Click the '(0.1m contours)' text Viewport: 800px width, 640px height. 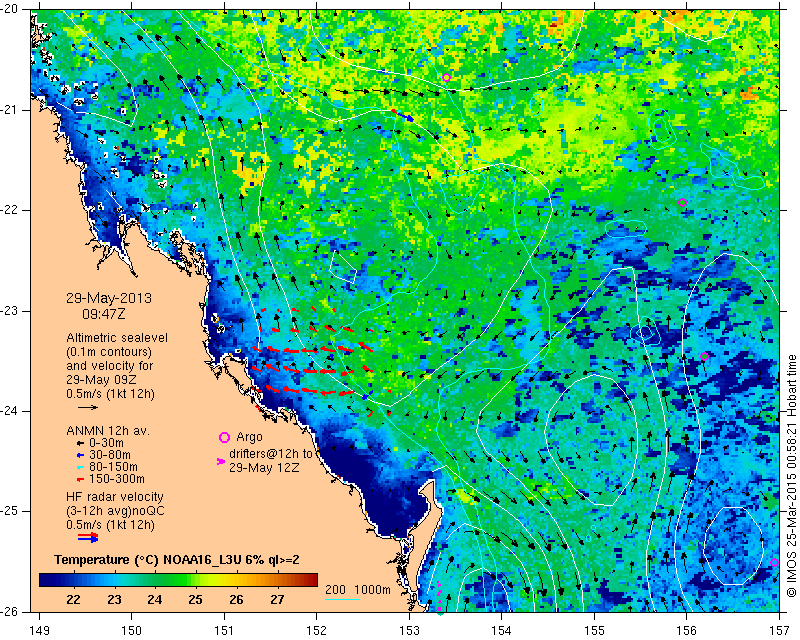pos(109,352)
